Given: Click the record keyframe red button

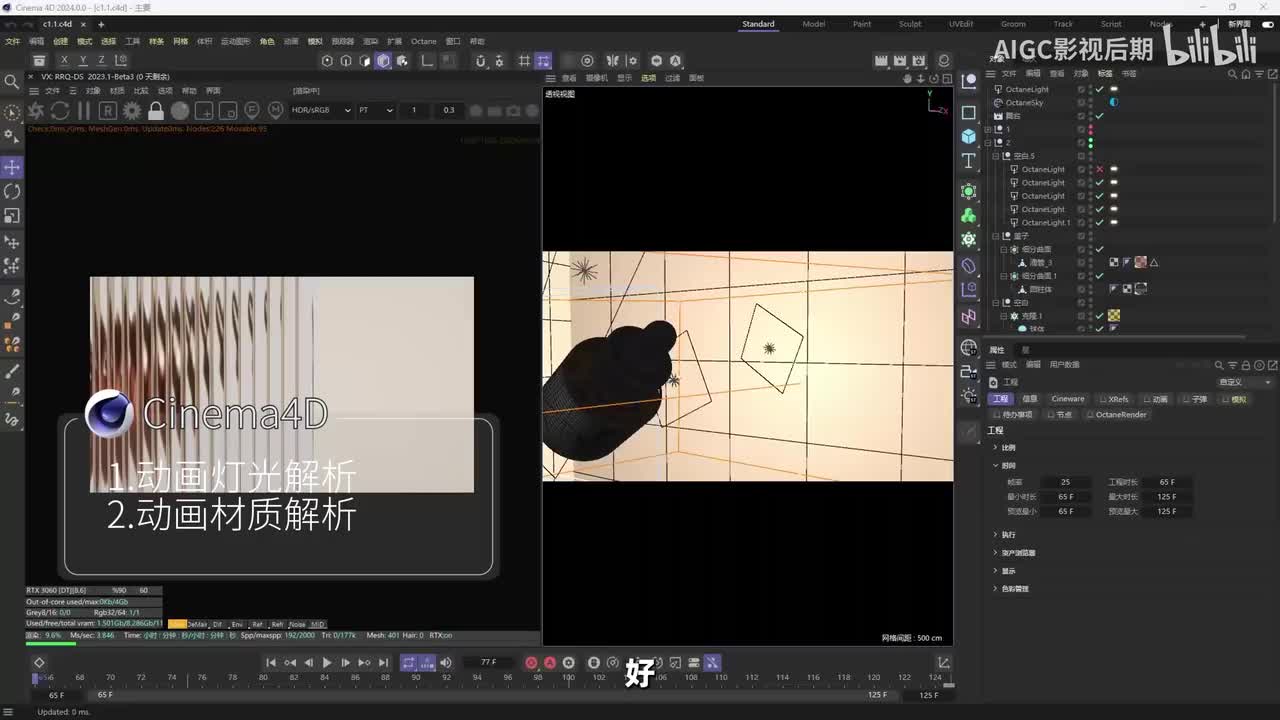Looking at the screenshot, I should [x=531, y=663].
